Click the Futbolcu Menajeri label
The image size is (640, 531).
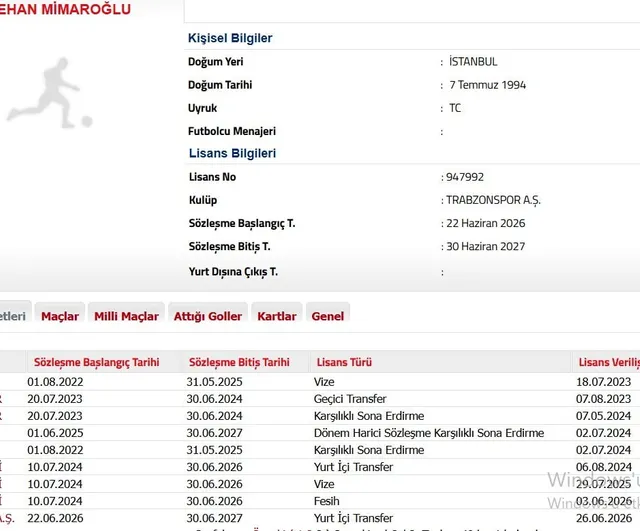tap(232, 131)
